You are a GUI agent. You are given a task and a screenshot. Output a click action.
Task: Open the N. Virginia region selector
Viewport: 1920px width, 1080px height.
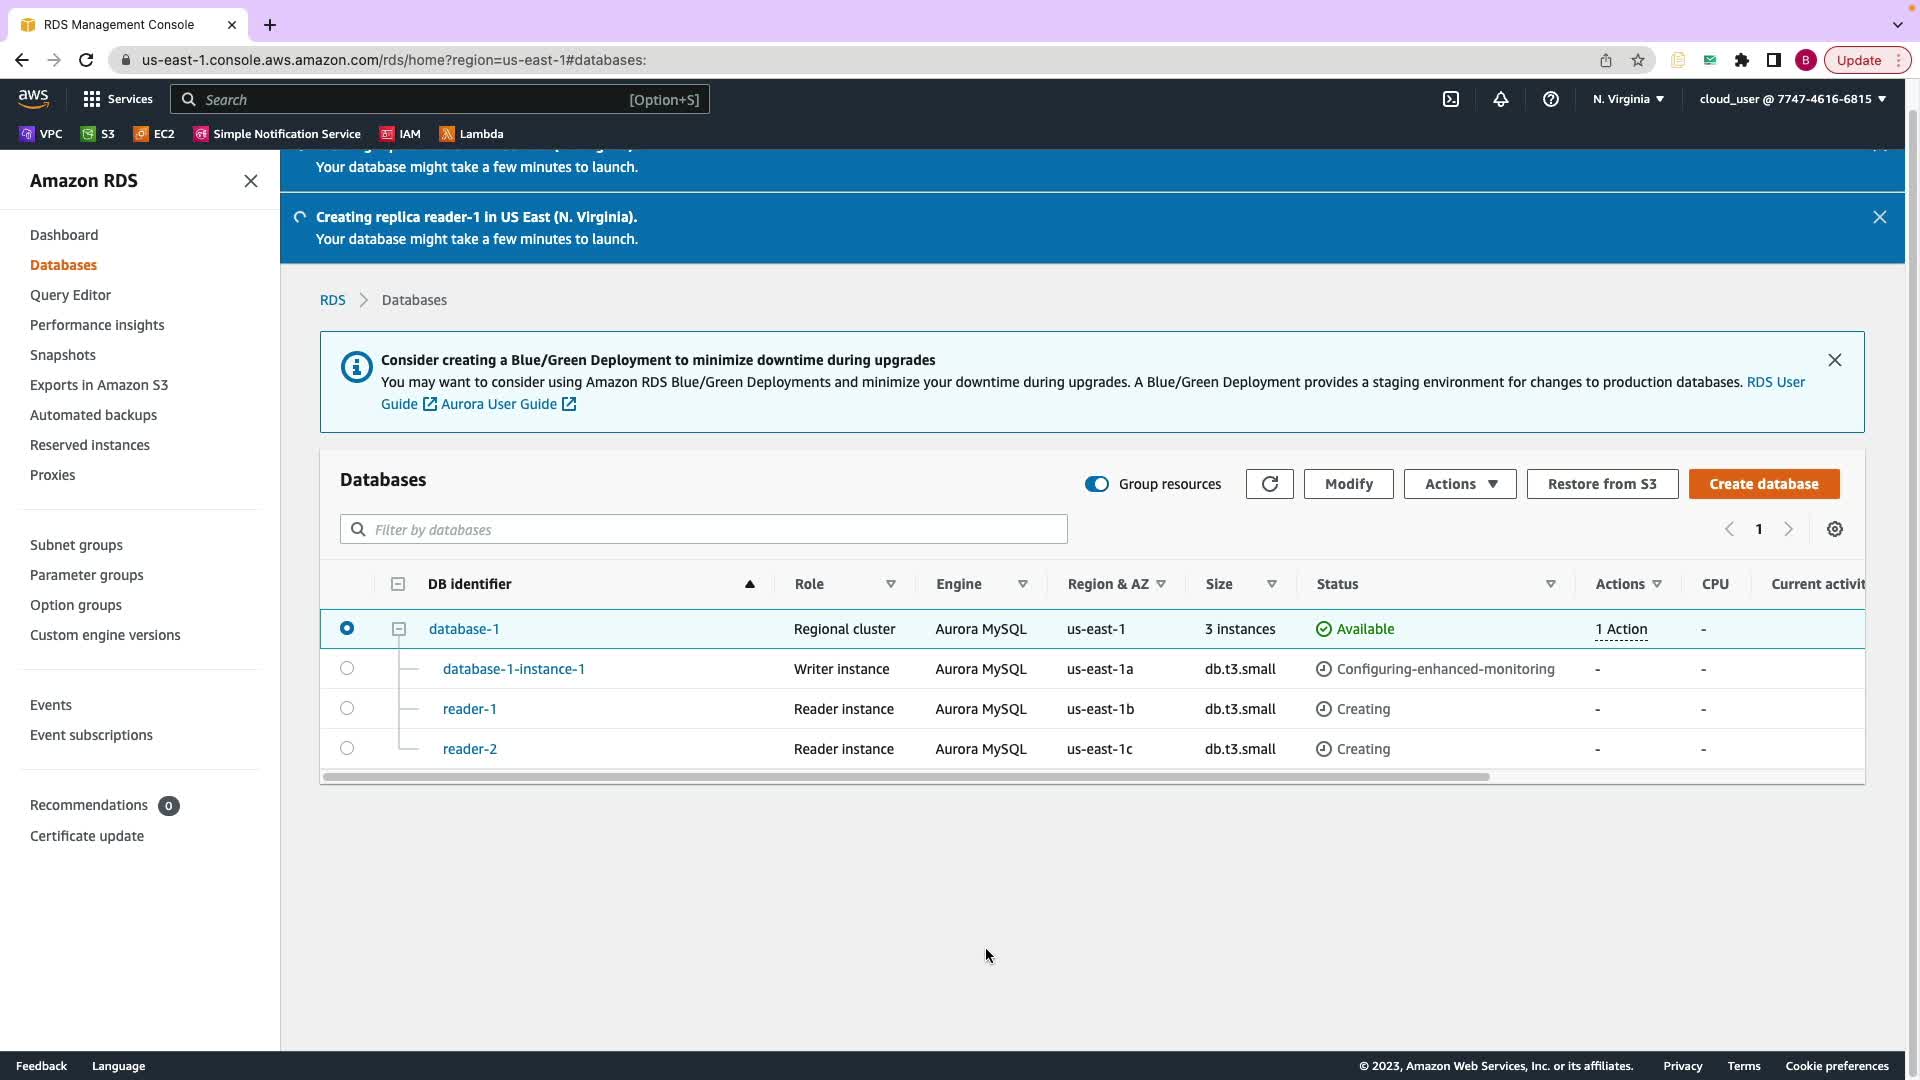pos(1629,99)
